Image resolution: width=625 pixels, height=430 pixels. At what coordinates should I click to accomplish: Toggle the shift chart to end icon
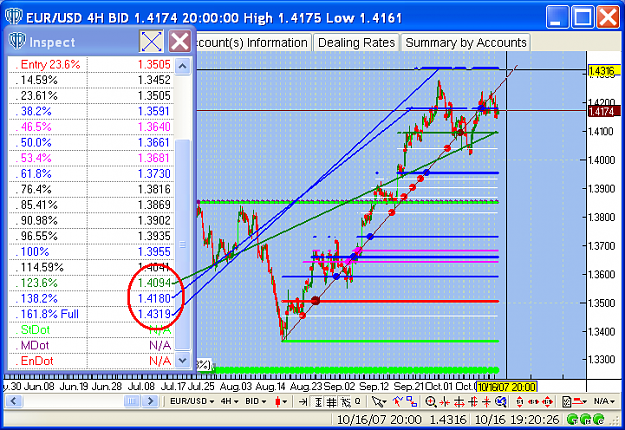pos(303,402)
